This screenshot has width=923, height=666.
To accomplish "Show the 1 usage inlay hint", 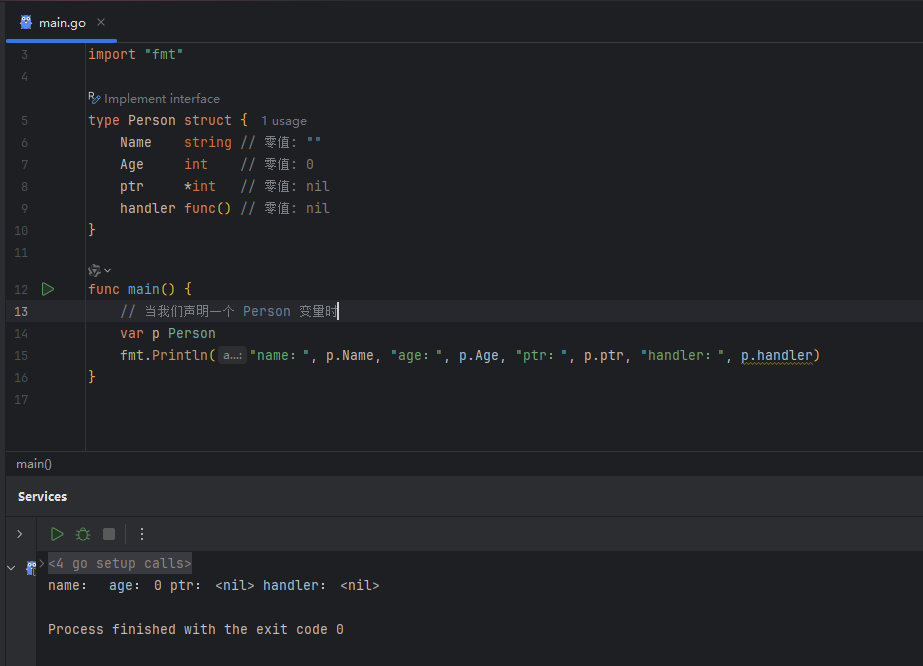I will [x=284, y=121].
